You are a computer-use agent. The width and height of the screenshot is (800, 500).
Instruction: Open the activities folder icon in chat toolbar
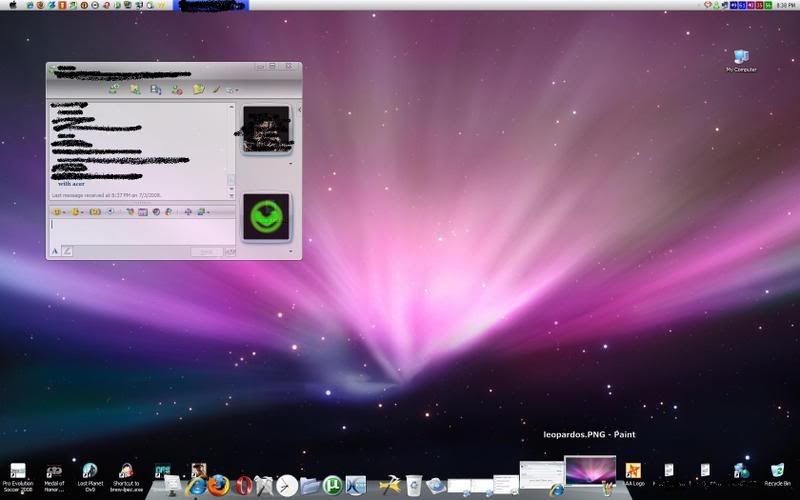[198, 89]
